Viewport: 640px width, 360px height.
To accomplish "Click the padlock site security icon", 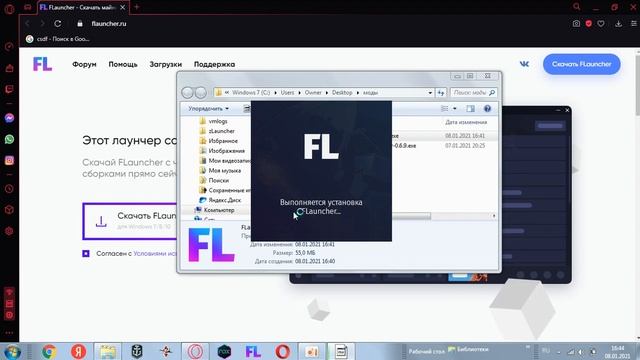I will click(80, 24).
